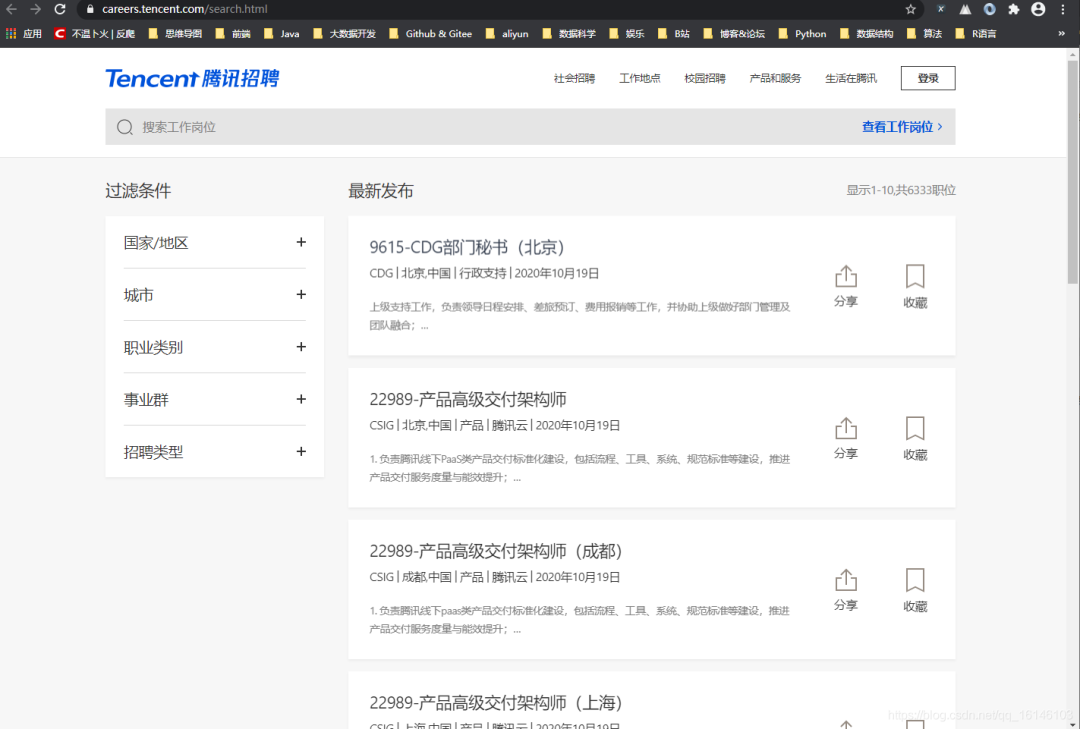Open the 生活在腾讯 nav item
Image resolution: width=1080 pixels, height=729 pixels.
click(851, 79)
